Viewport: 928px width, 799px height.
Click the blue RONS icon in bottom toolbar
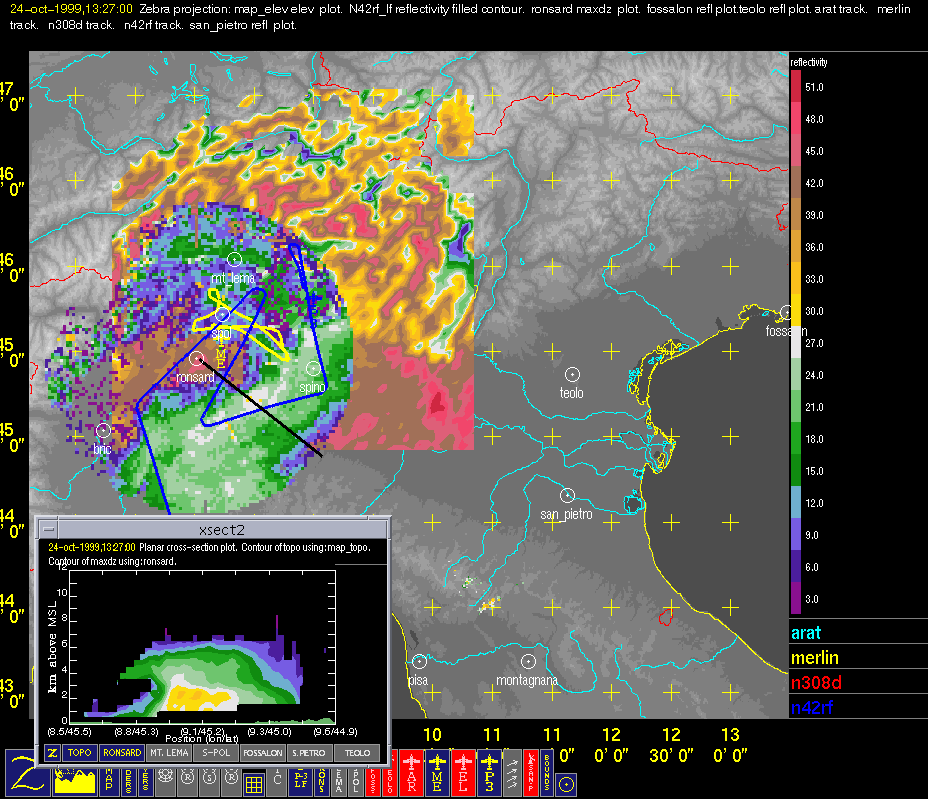pyautogui.click(x=321, y=781)
